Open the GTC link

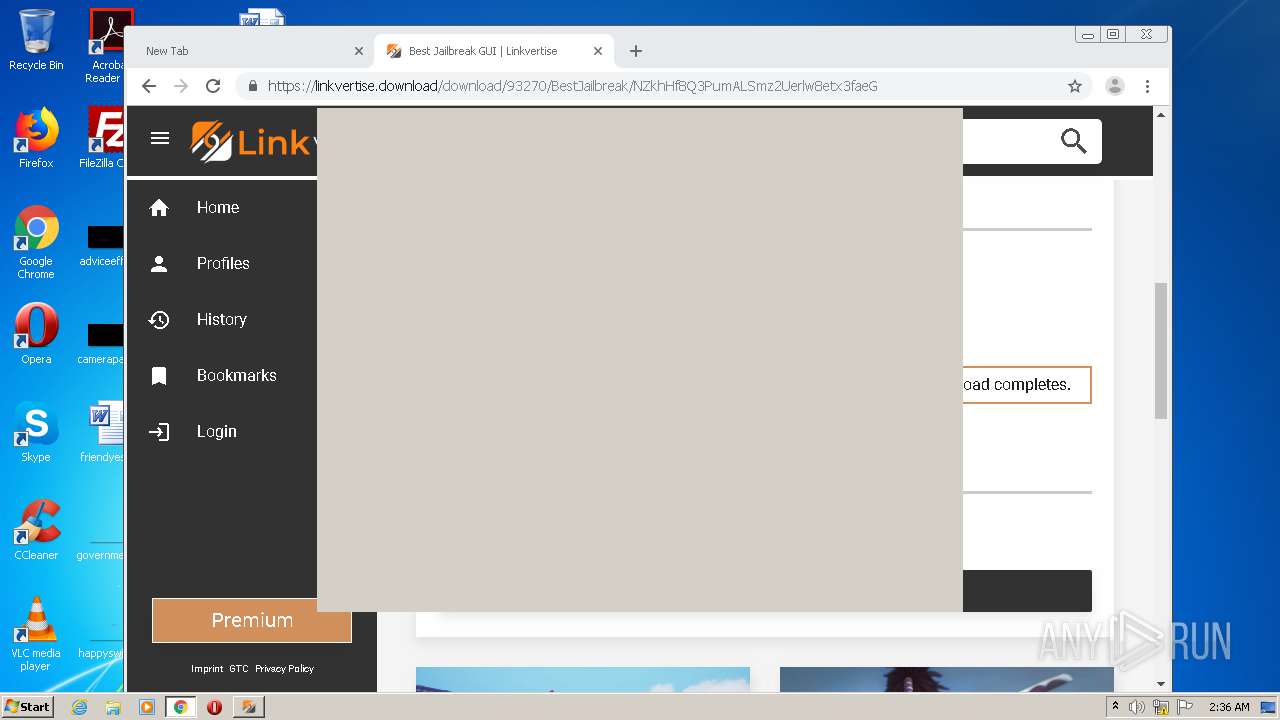[x=239, y=669]
